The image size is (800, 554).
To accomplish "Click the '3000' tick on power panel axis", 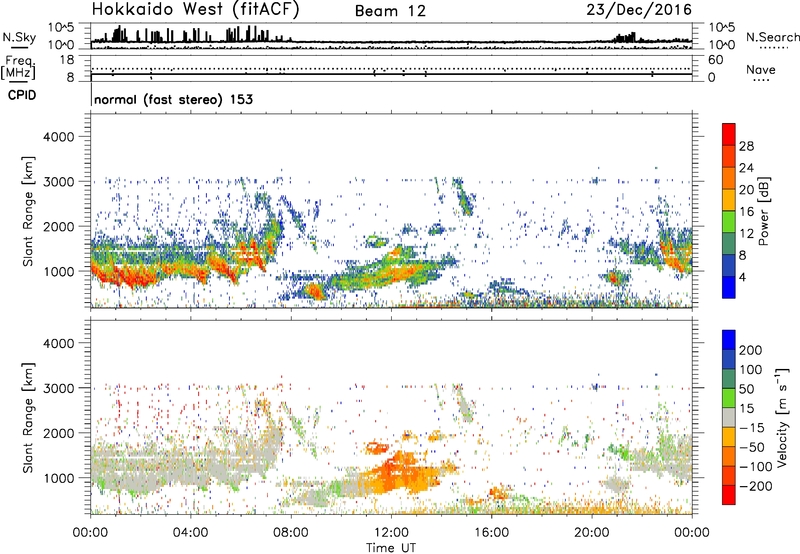I will pos(58,182).
